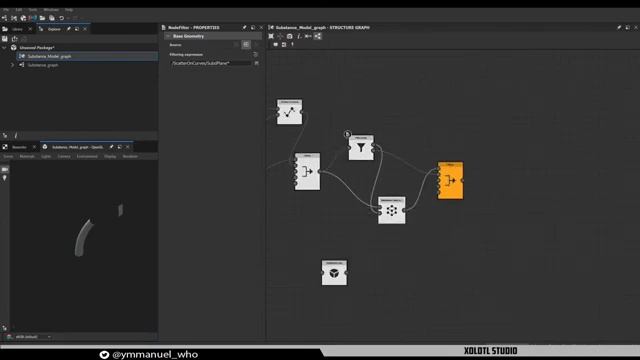Select the orange merge node
Screen dimensions: 640x360
(451, 180)
